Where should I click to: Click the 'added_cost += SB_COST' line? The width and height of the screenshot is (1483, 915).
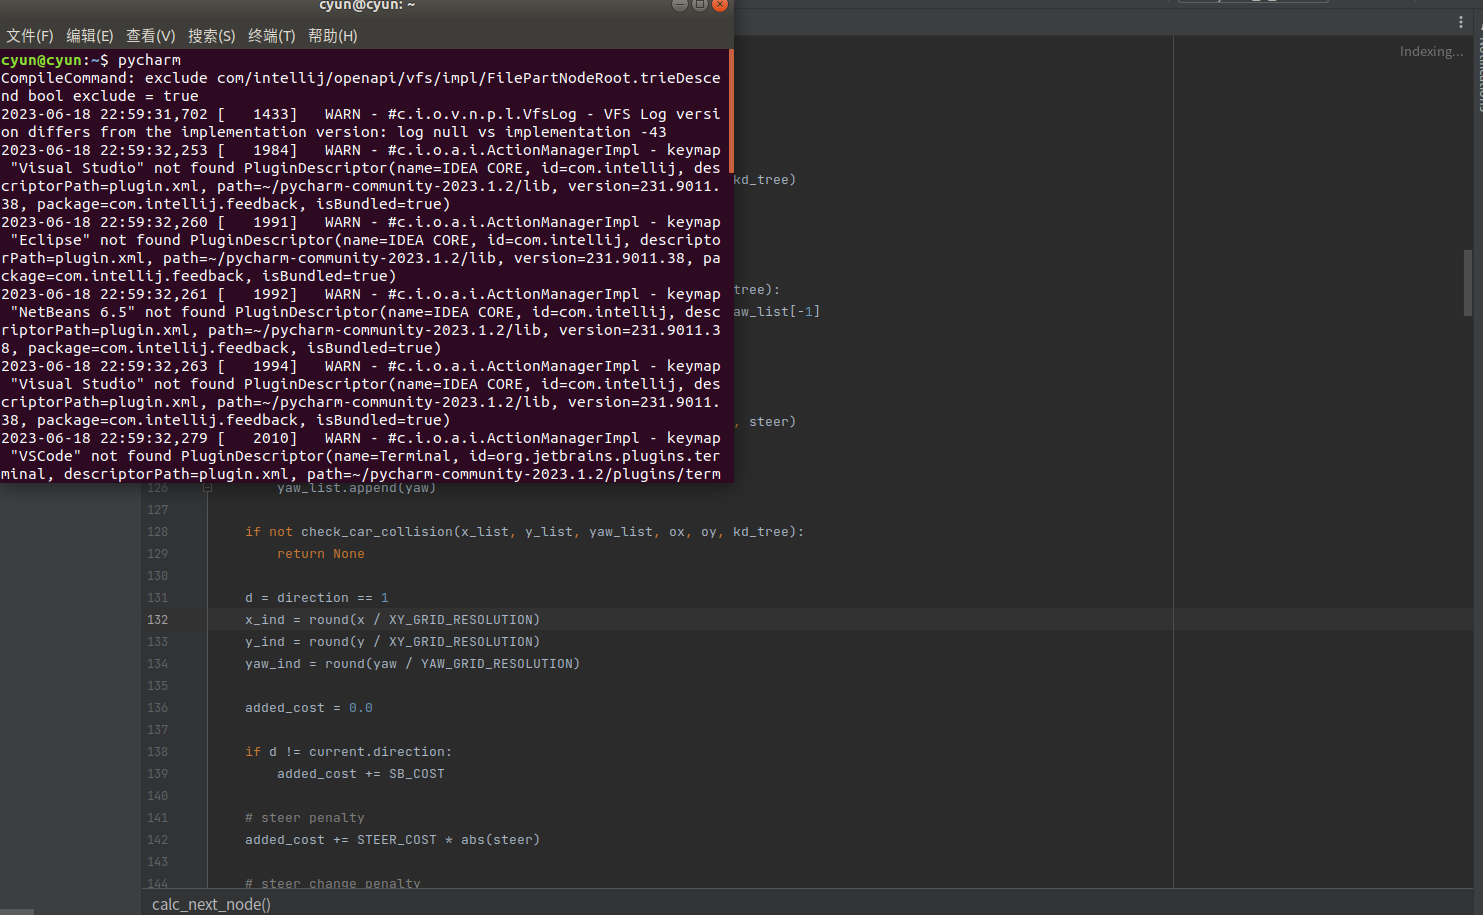coord(361,774)
